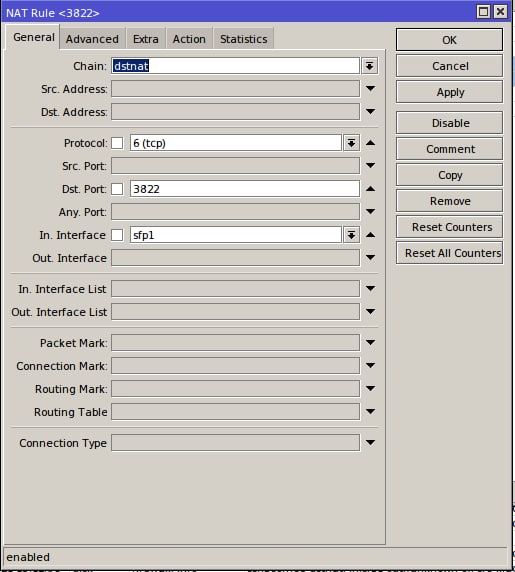Click the Dst. Port field with 3822
Screen dimensions: 515x572
[245, 189]
